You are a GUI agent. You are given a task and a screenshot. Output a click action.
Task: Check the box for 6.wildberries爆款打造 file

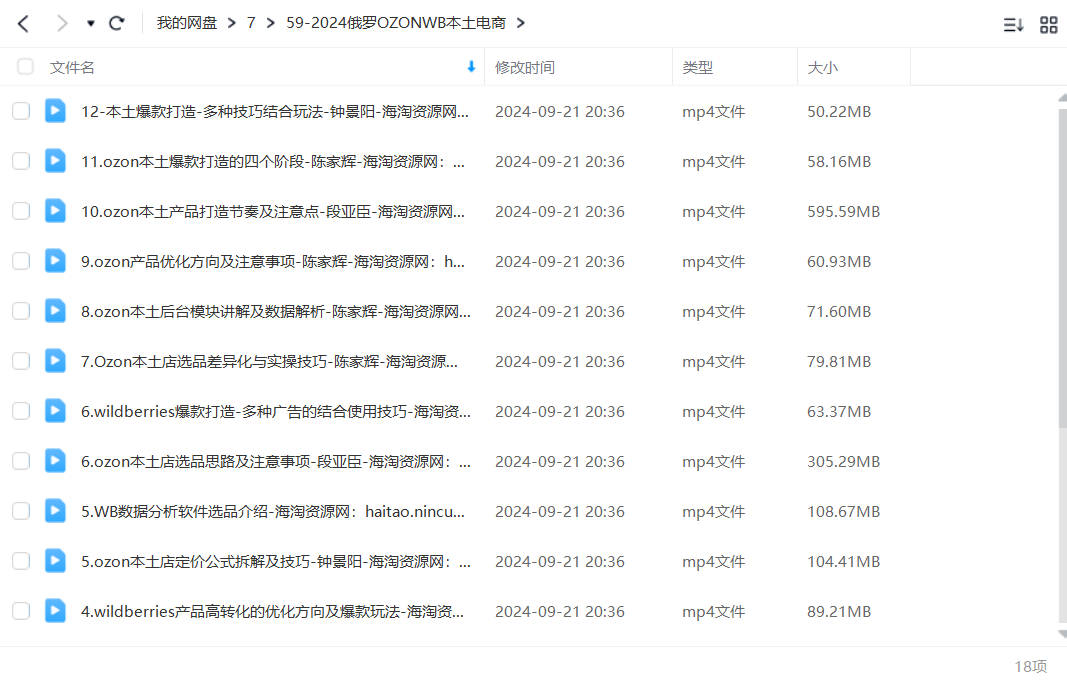(x=21, y=411)
